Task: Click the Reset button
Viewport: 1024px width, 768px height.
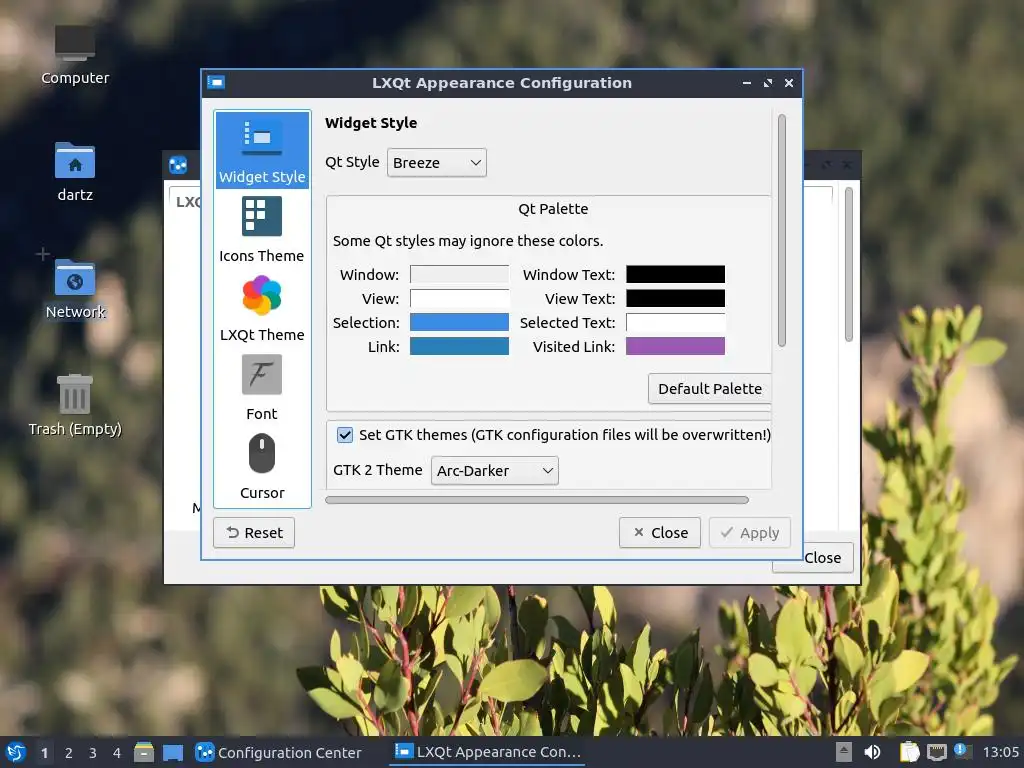Action: coord(254,533)
